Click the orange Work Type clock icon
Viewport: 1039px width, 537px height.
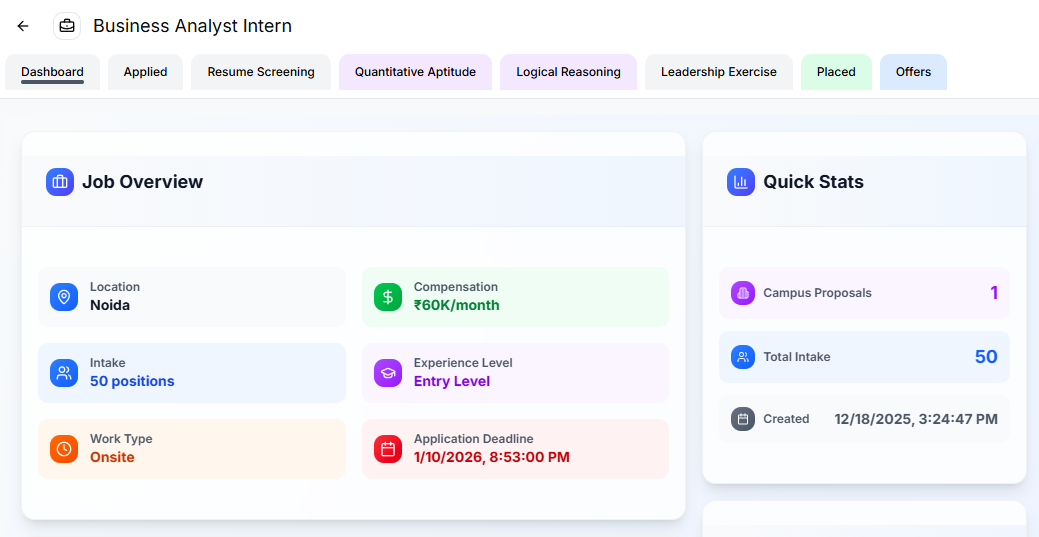pyautogui.click(x=64, y=449)
